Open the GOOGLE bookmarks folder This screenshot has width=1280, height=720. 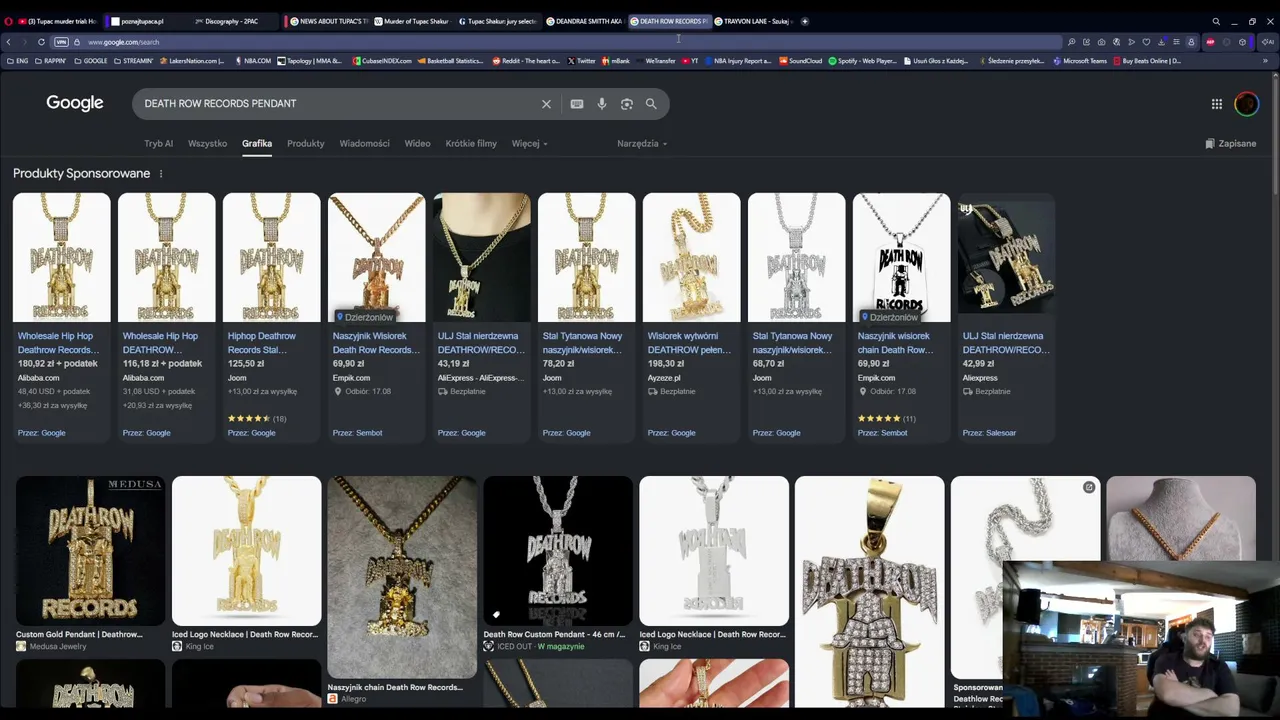[91, 61]
